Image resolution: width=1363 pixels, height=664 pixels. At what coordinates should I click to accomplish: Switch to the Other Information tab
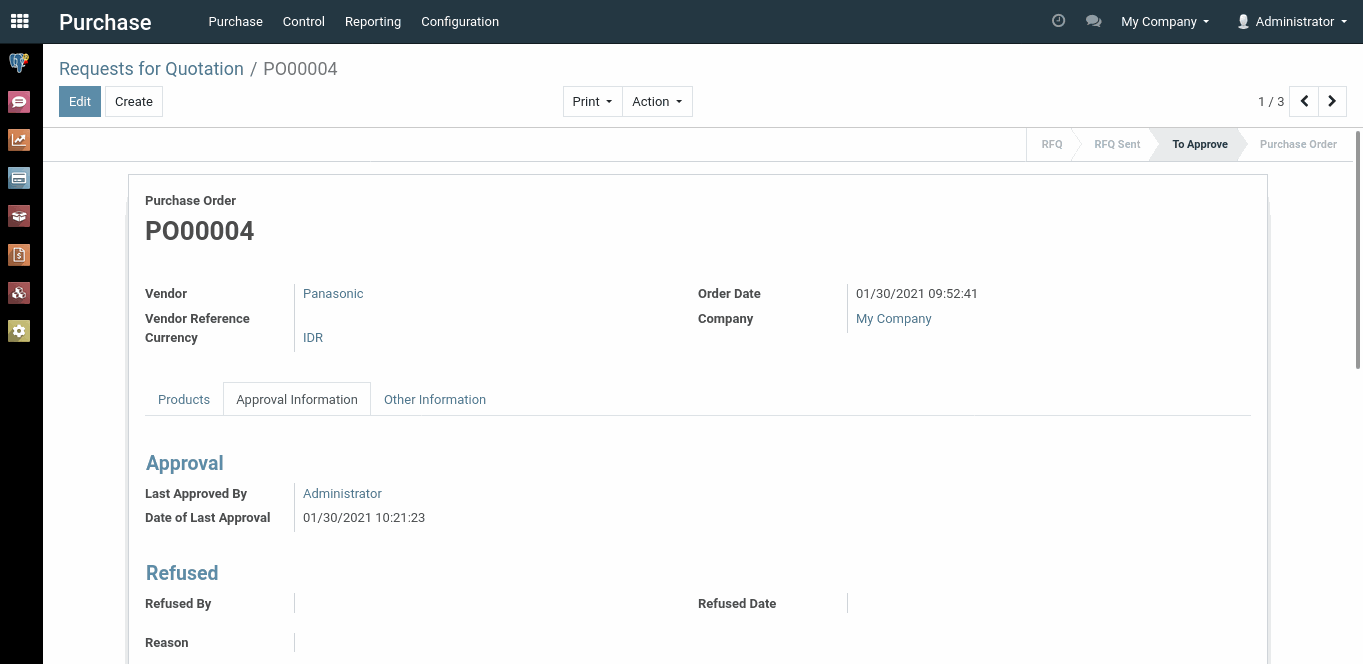(435, 399)
